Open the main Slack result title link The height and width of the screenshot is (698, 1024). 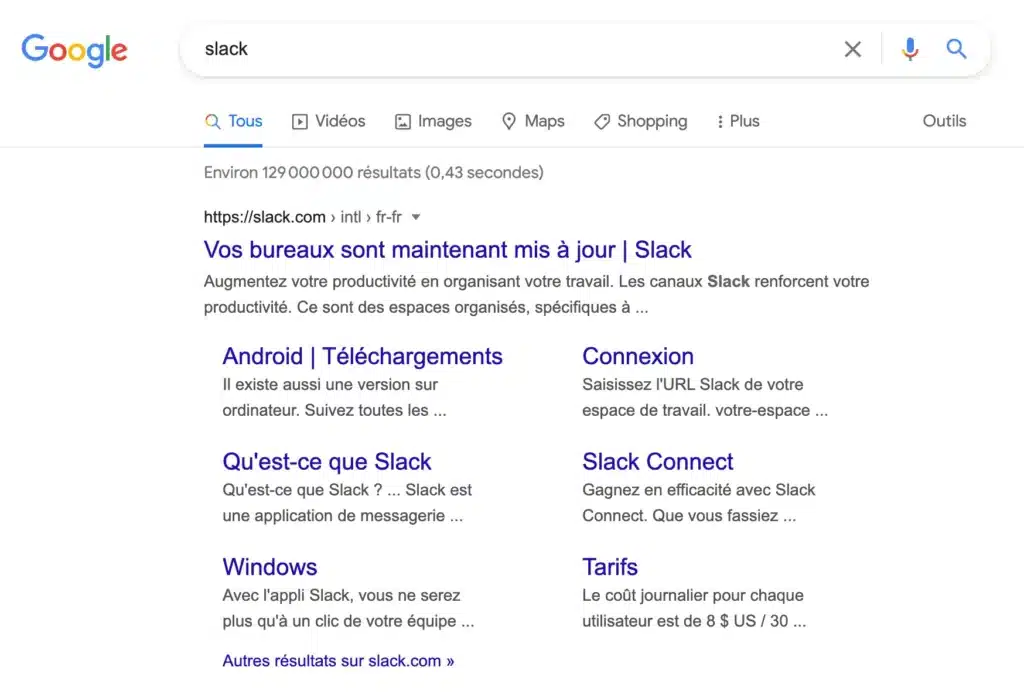(447, 250)
